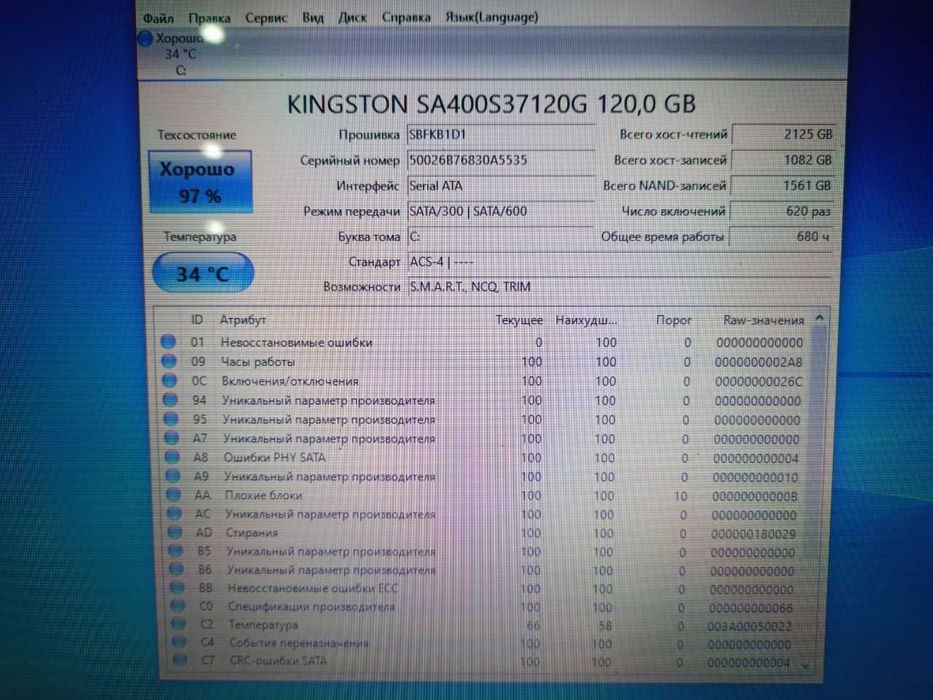Open the Файл menu

pos(158,18)
